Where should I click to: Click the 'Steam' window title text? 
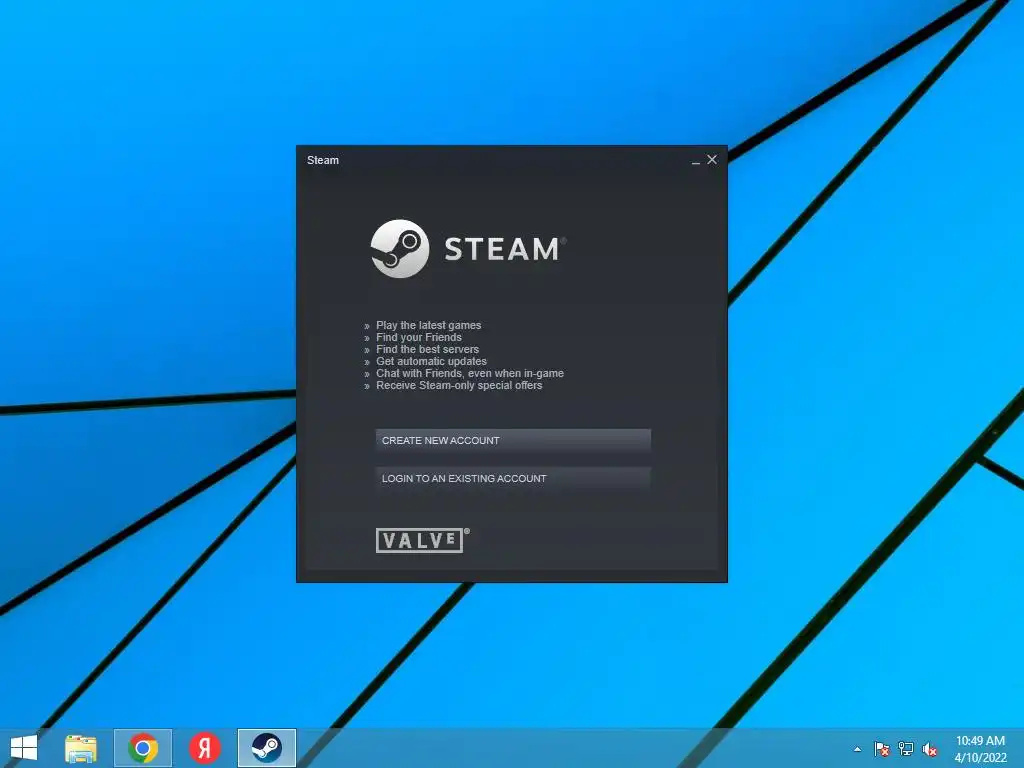[323, 160]
